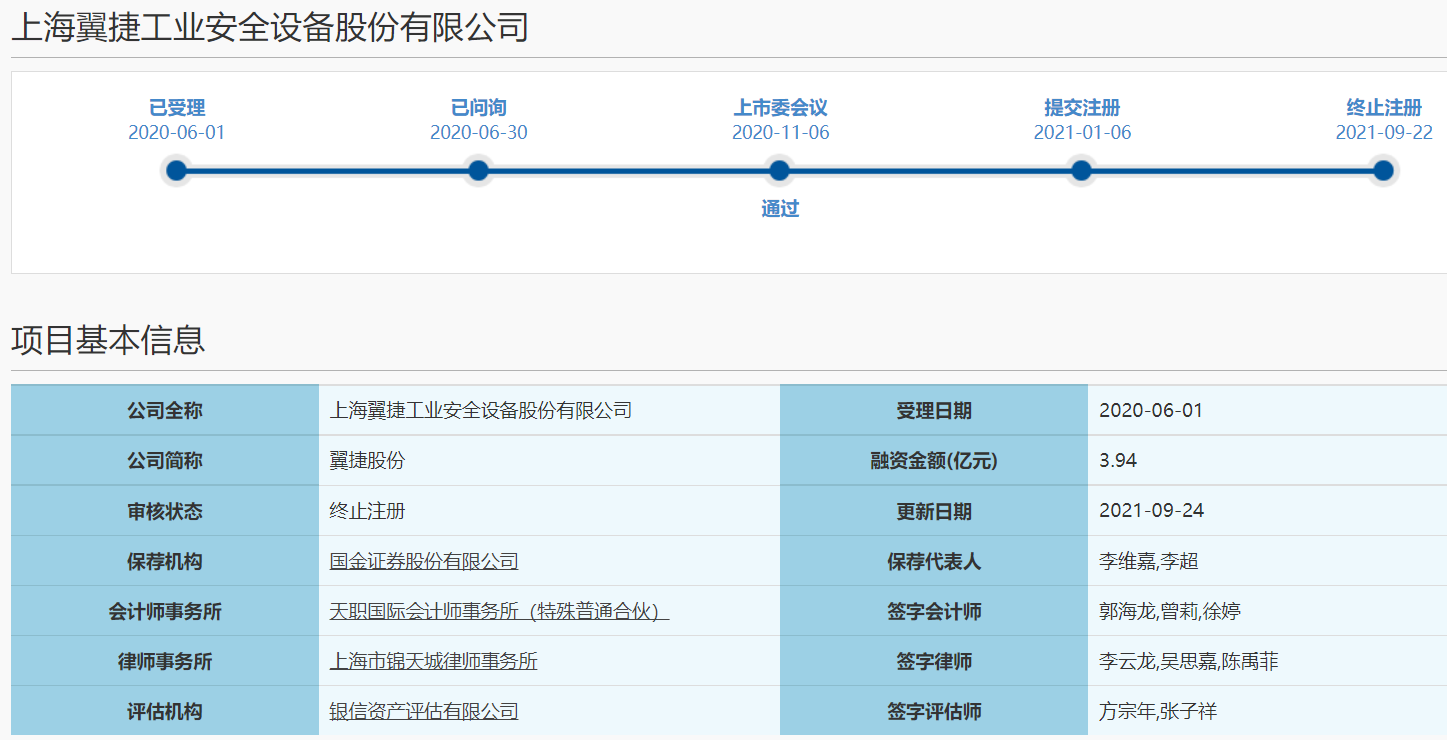Viewport: 1447px width, 740px height.
Task: Click the 已问询 stage label
Action: coord(478,108)
